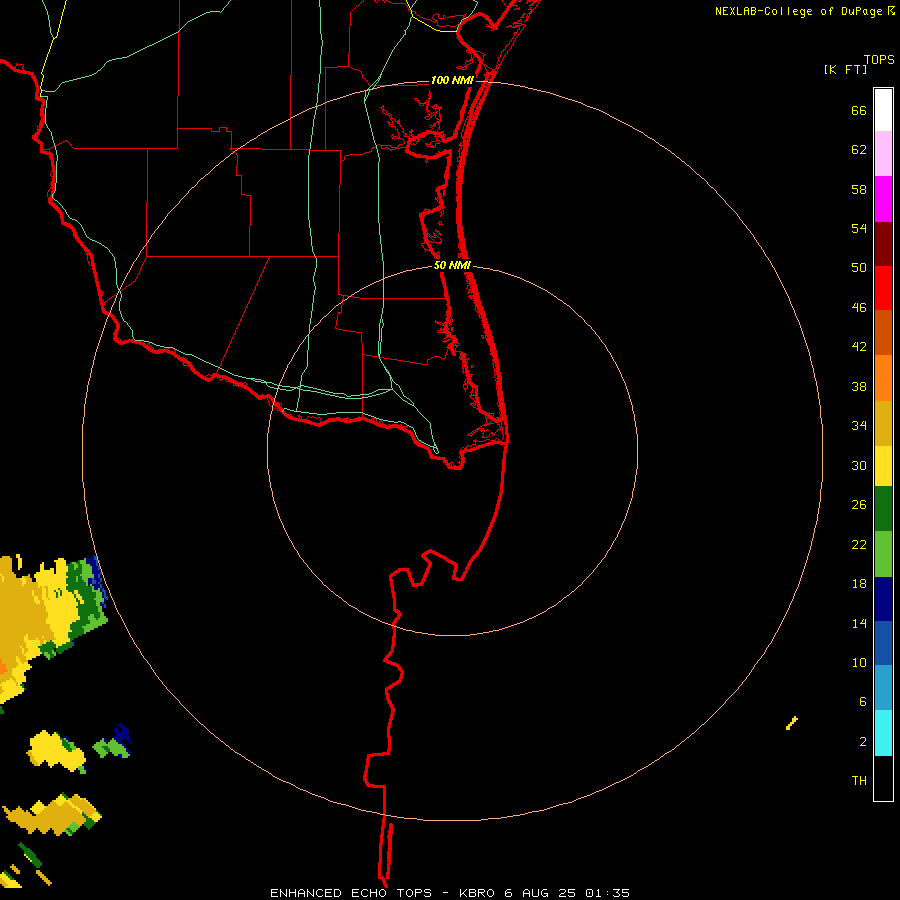This screenshot has height=900, width=900.
Task: Click the legend value 38
Action: [859, 387]
